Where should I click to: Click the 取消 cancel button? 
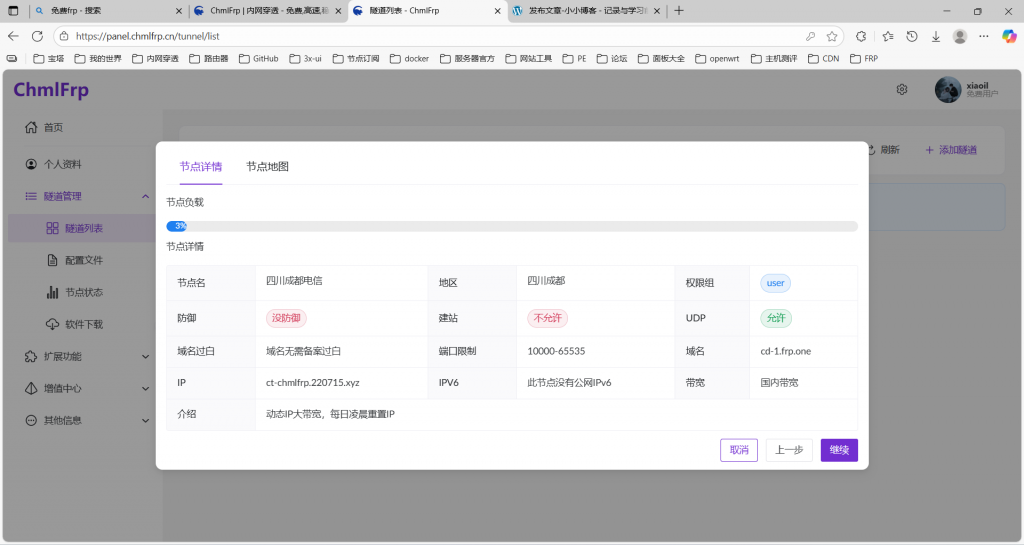click(x=739, y=450)
